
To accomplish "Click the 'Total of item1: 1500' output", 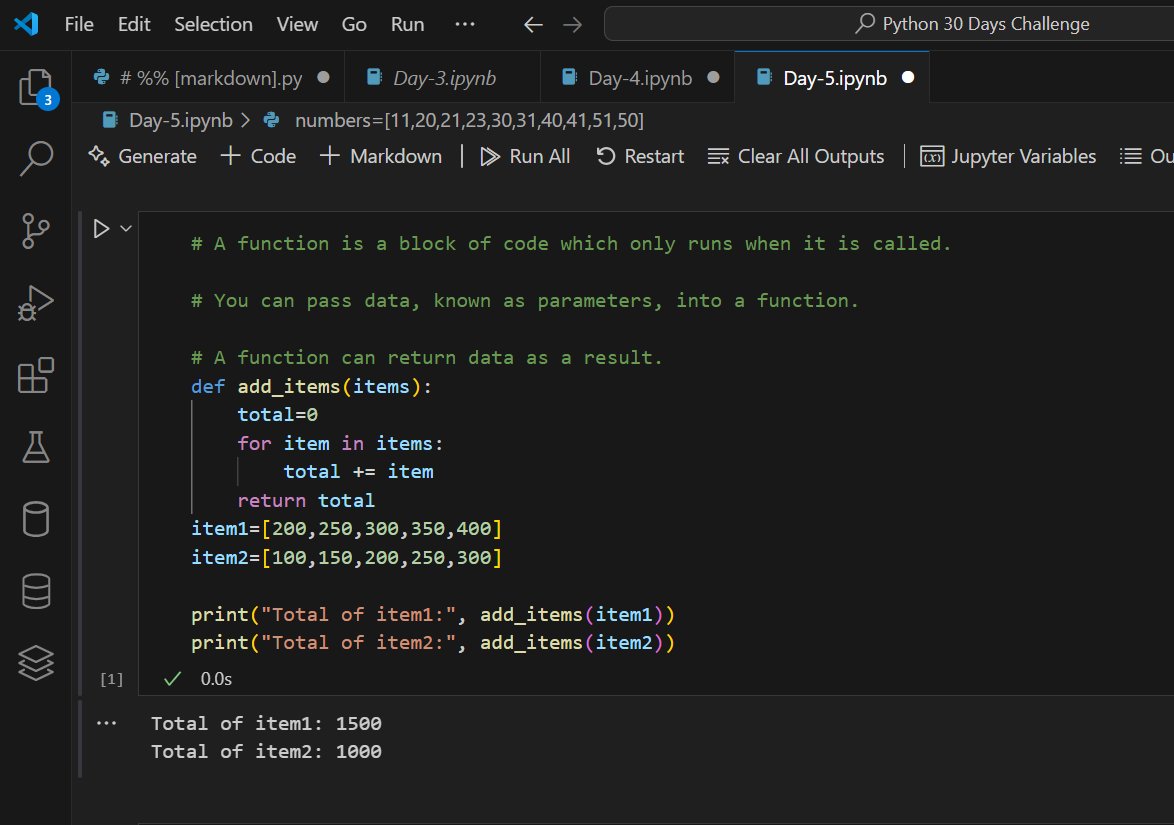I will [266, 723].
